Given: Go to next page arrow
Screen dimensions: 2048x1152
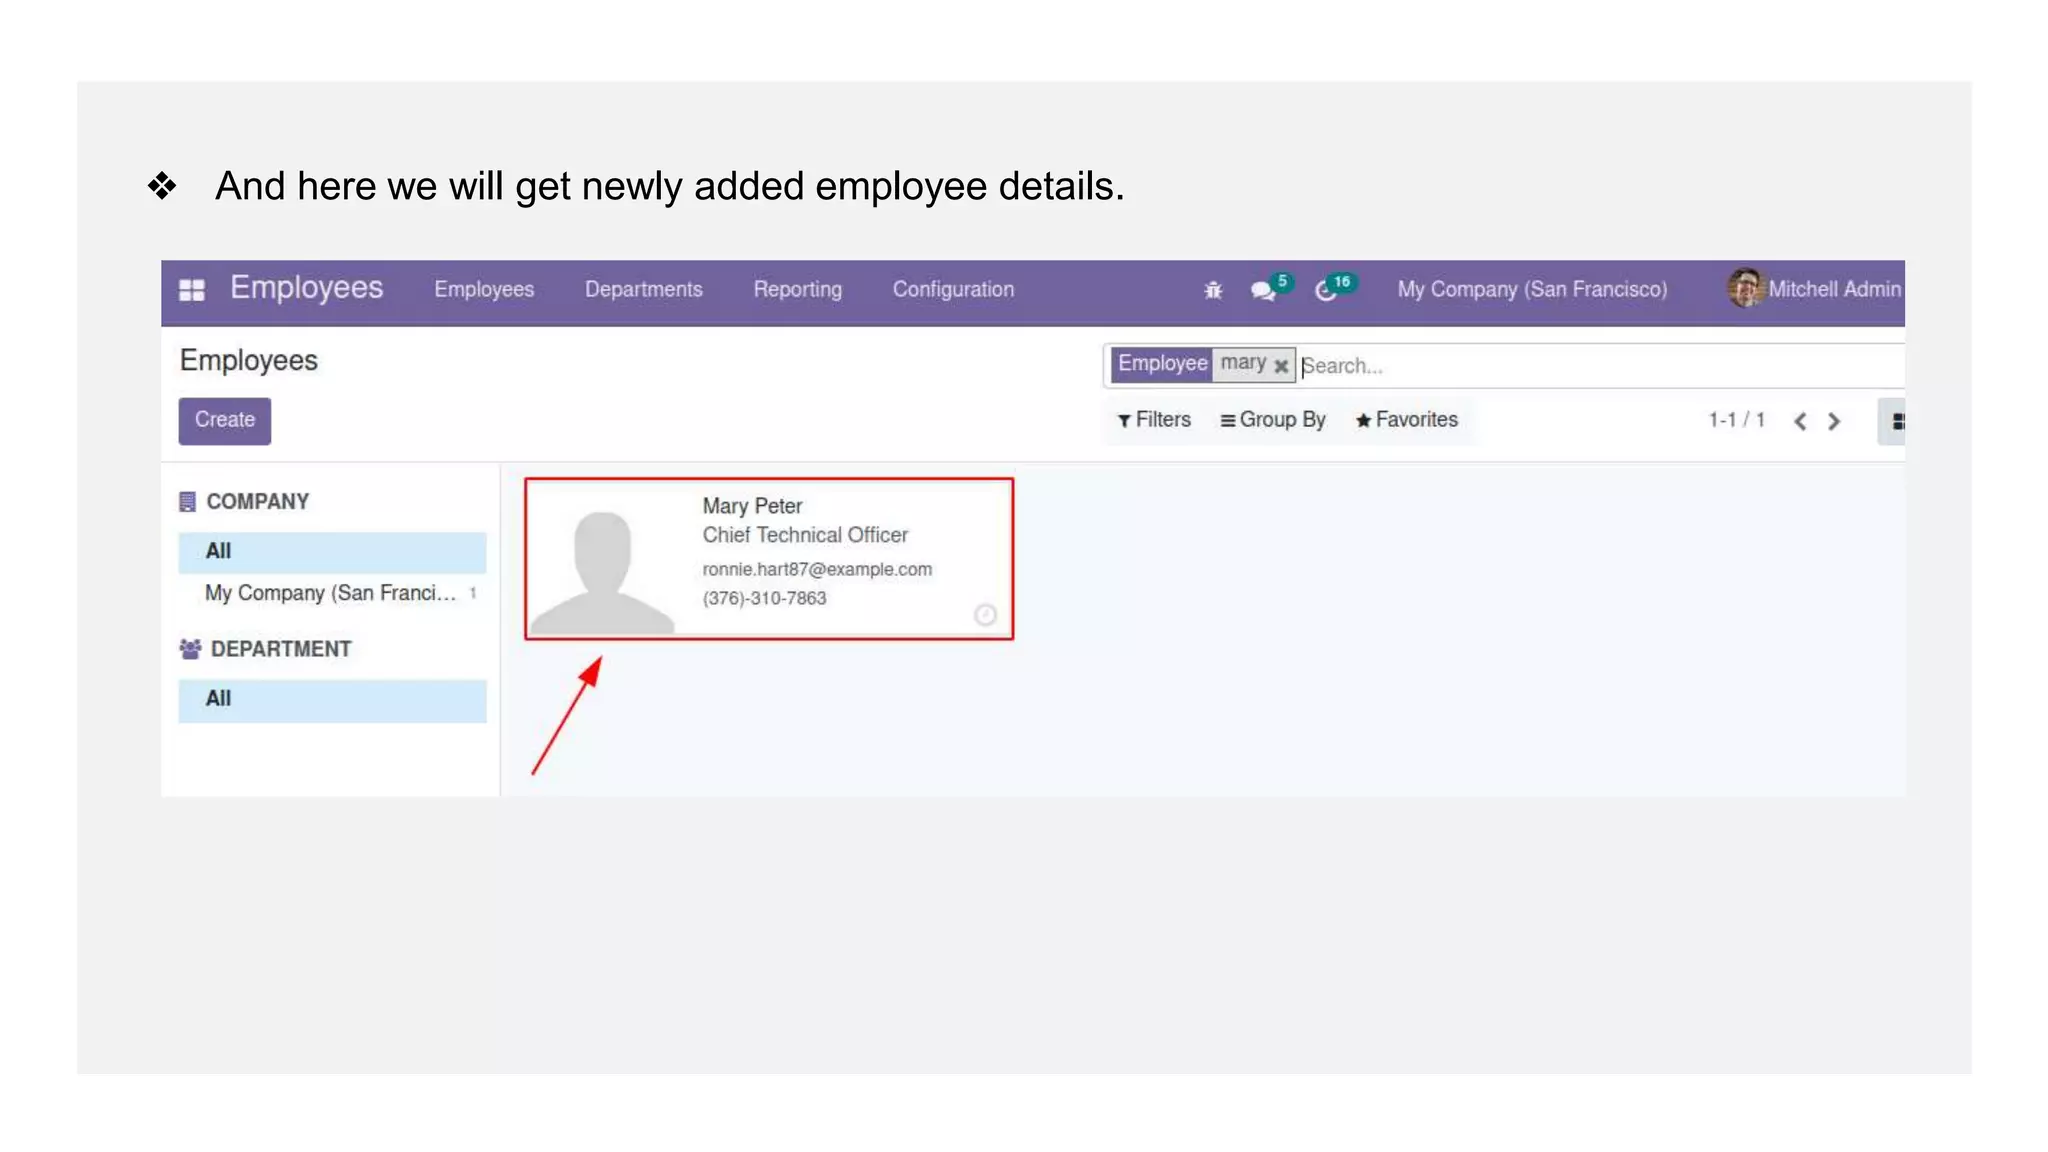Looking at the screenshot, I should tap(1834, 421).
